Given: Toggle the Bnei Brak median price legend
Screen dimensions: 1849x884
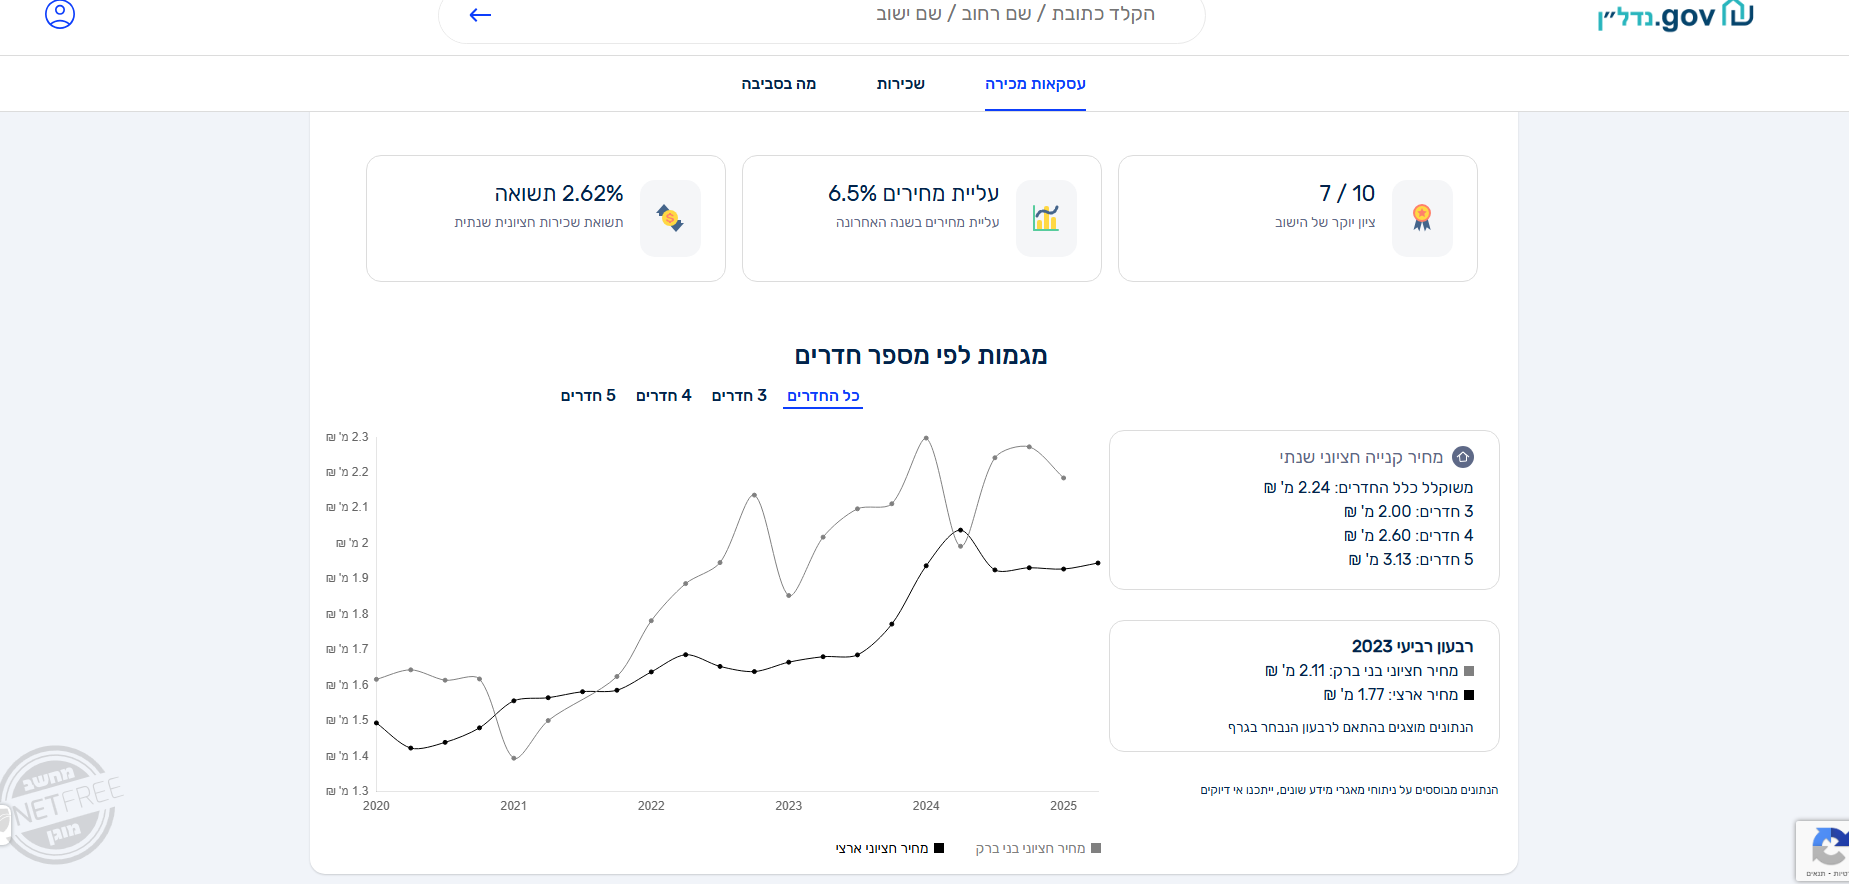Looking at the screenshot, I should point(1038,848).
